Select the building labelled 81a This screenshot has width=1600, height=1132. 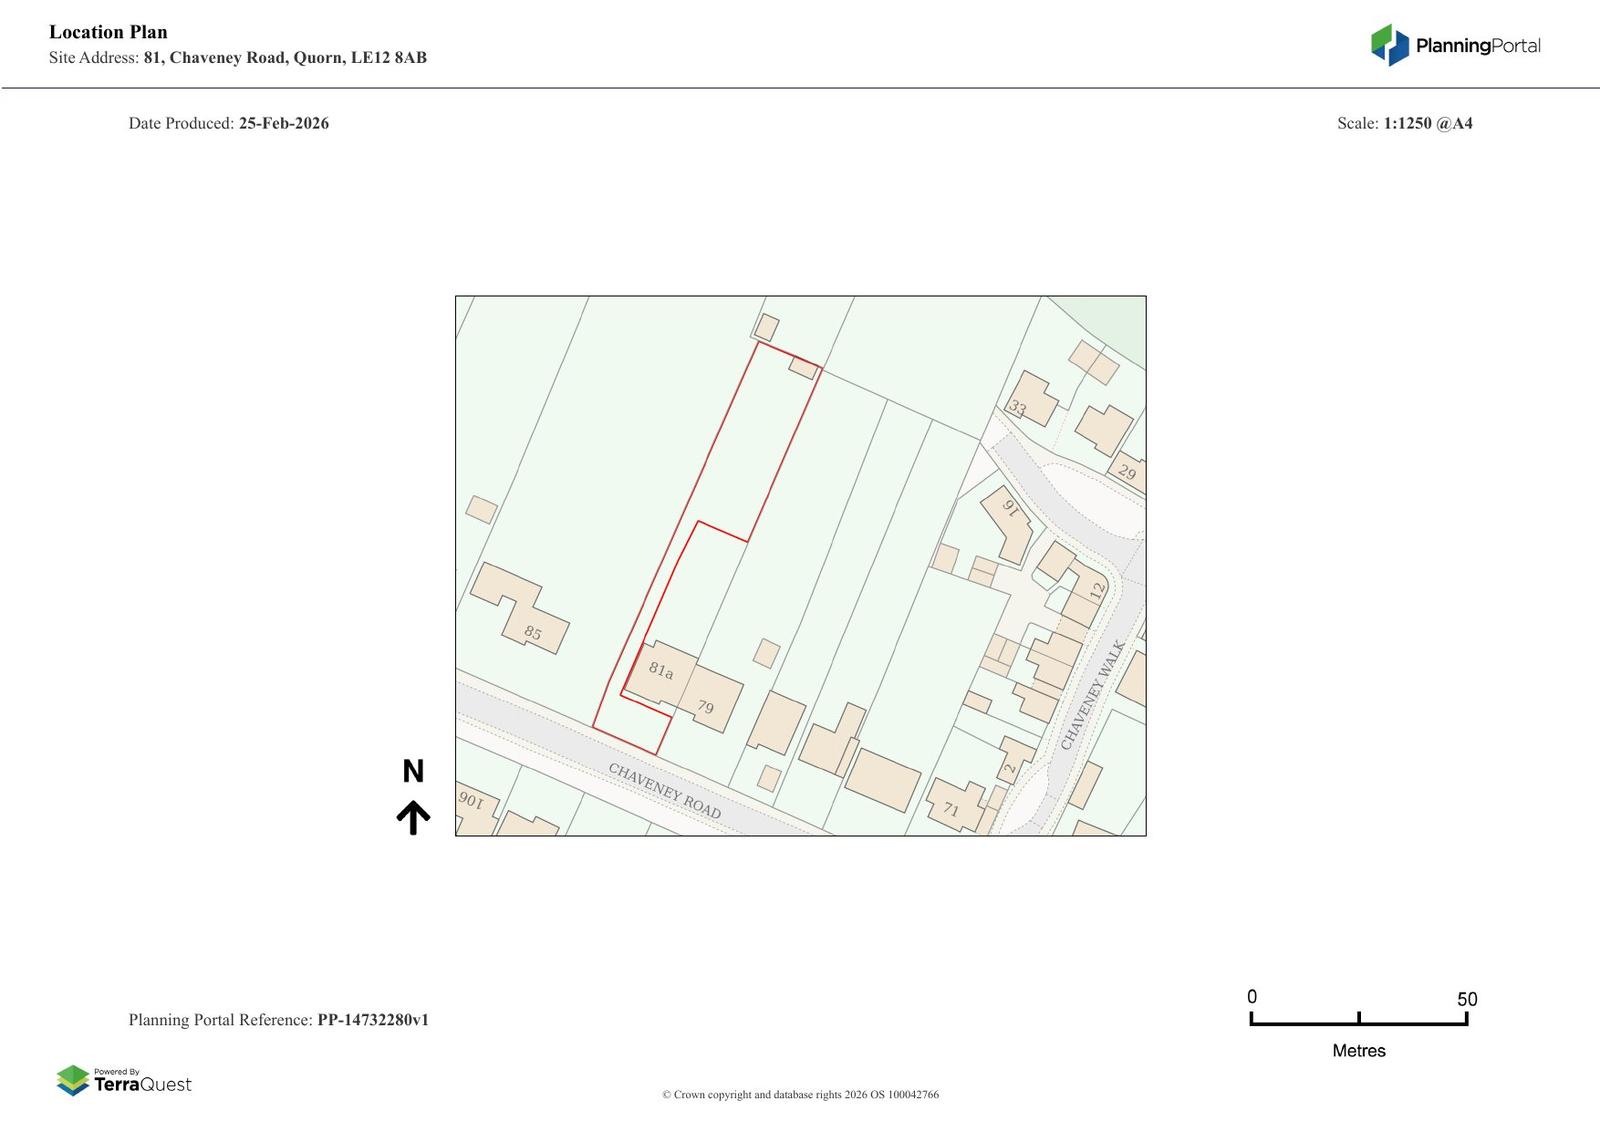point(660,671)
